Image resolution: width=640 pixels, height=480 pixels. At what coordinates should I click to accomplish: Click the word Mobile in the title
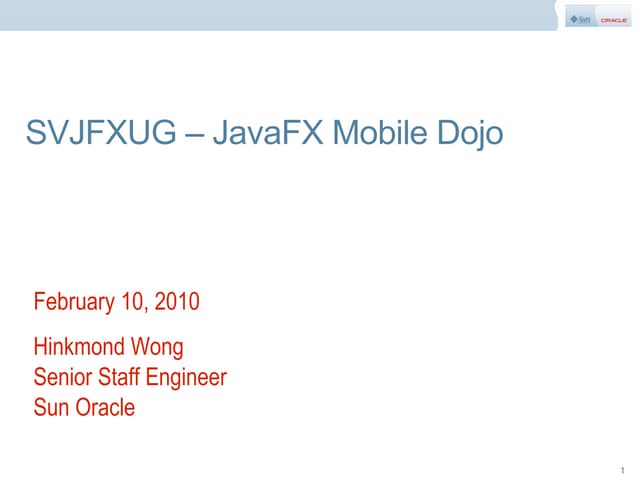tap(379, 134)
